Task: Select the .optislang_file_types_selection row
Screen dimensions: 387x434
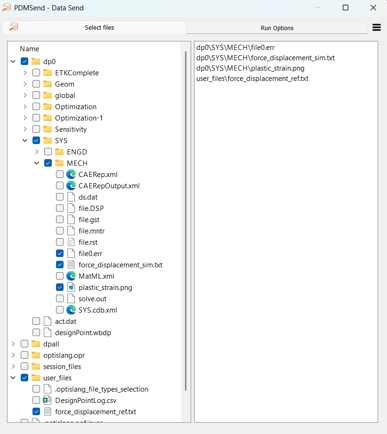Action: pyautogui.click(x=101, y=389)
